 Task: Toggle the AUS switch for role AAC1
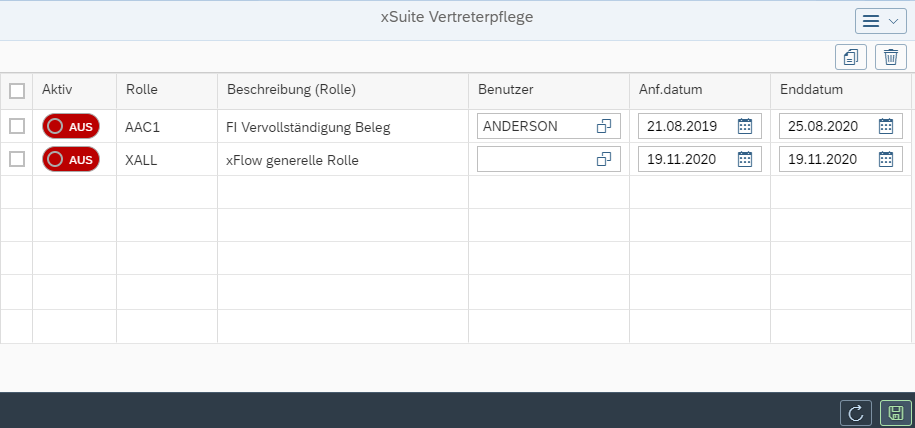click(x=71, y=127)
